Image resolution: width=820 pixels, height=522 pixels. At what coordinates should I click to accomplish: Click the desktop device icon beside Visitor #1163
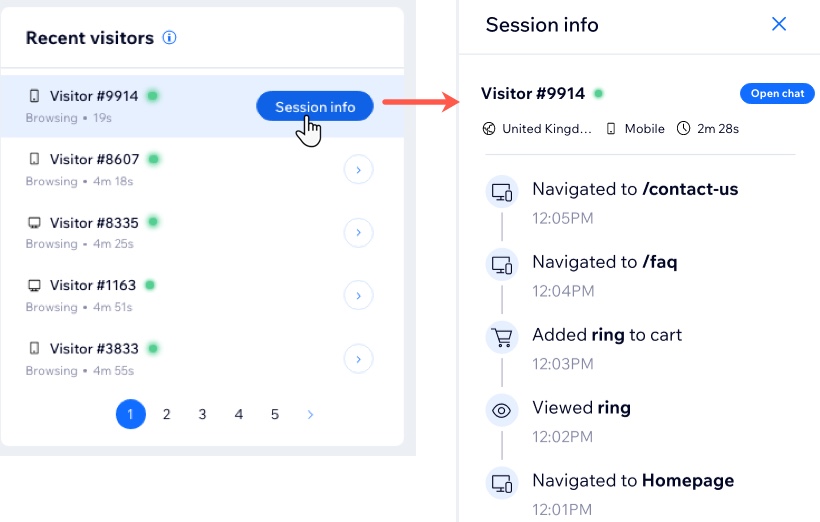(x=34, y=286)
